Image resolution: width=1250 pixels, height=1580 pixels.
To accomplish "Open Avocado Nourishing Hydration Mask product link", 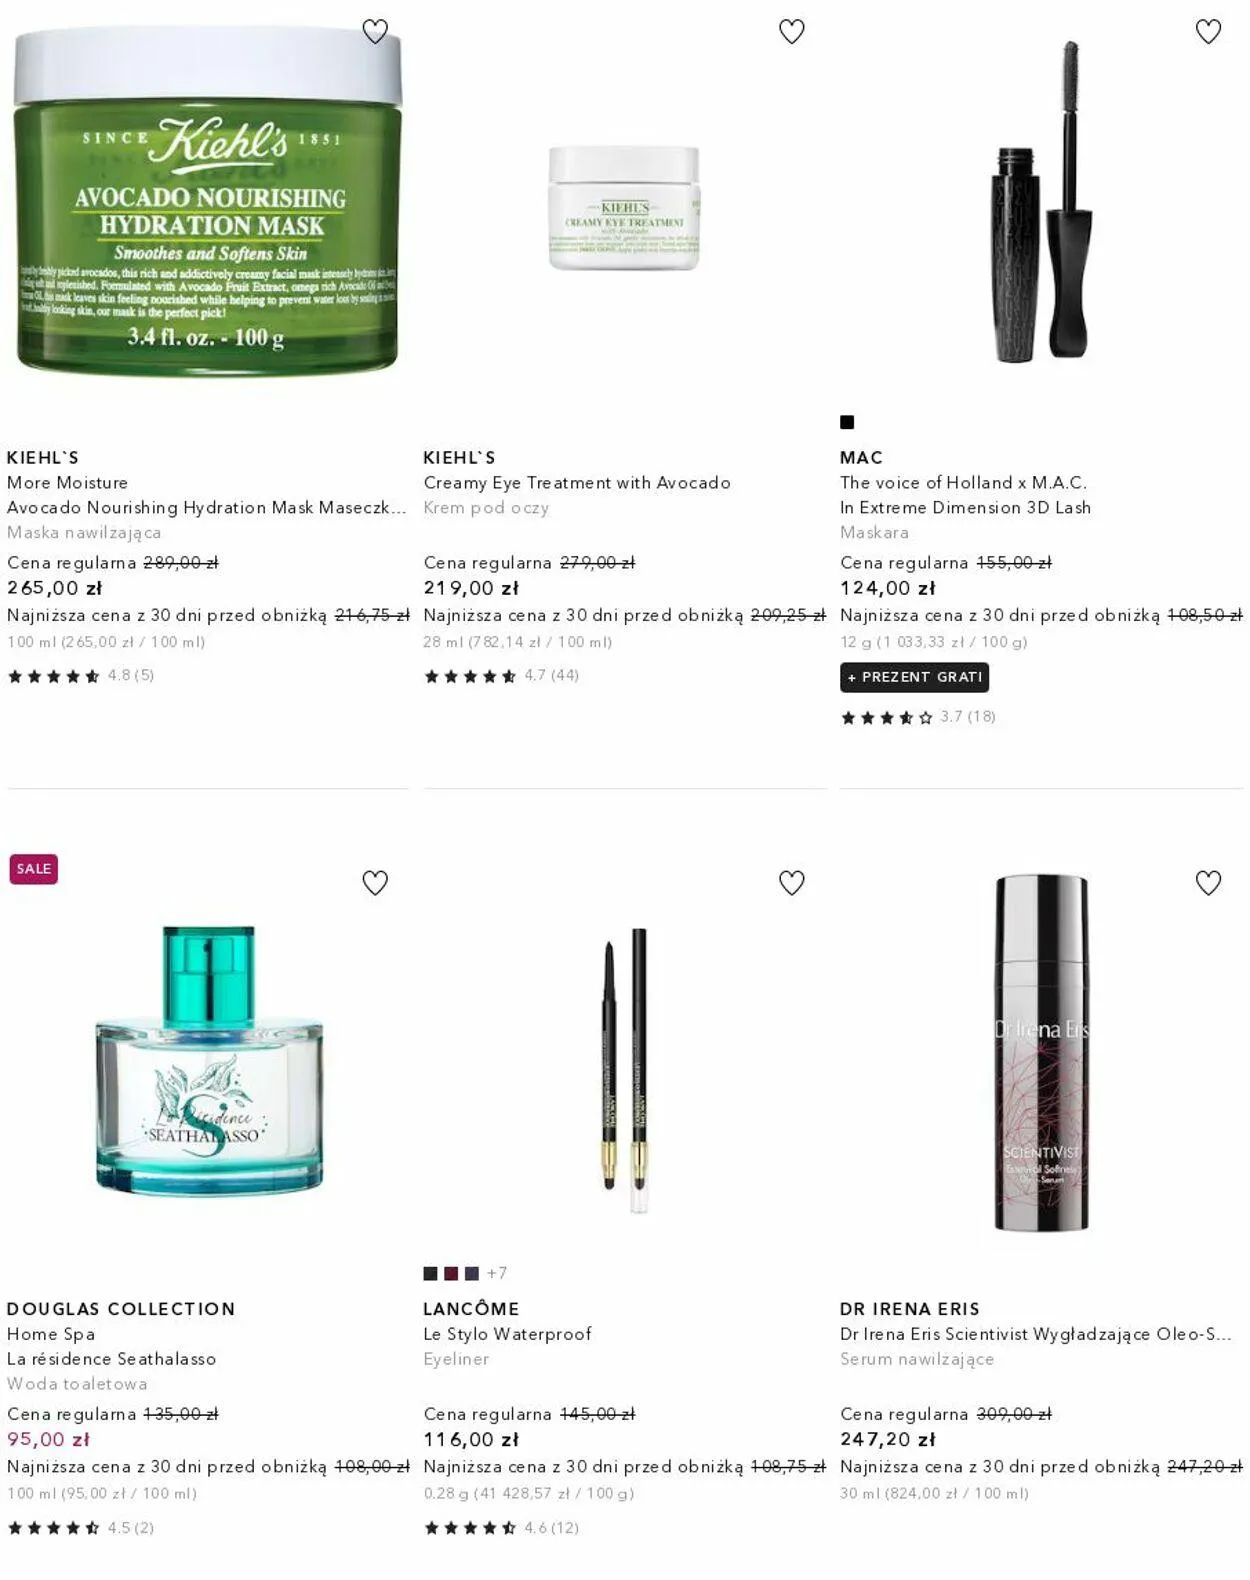I will pyautogui.click(x=206, y=508).
